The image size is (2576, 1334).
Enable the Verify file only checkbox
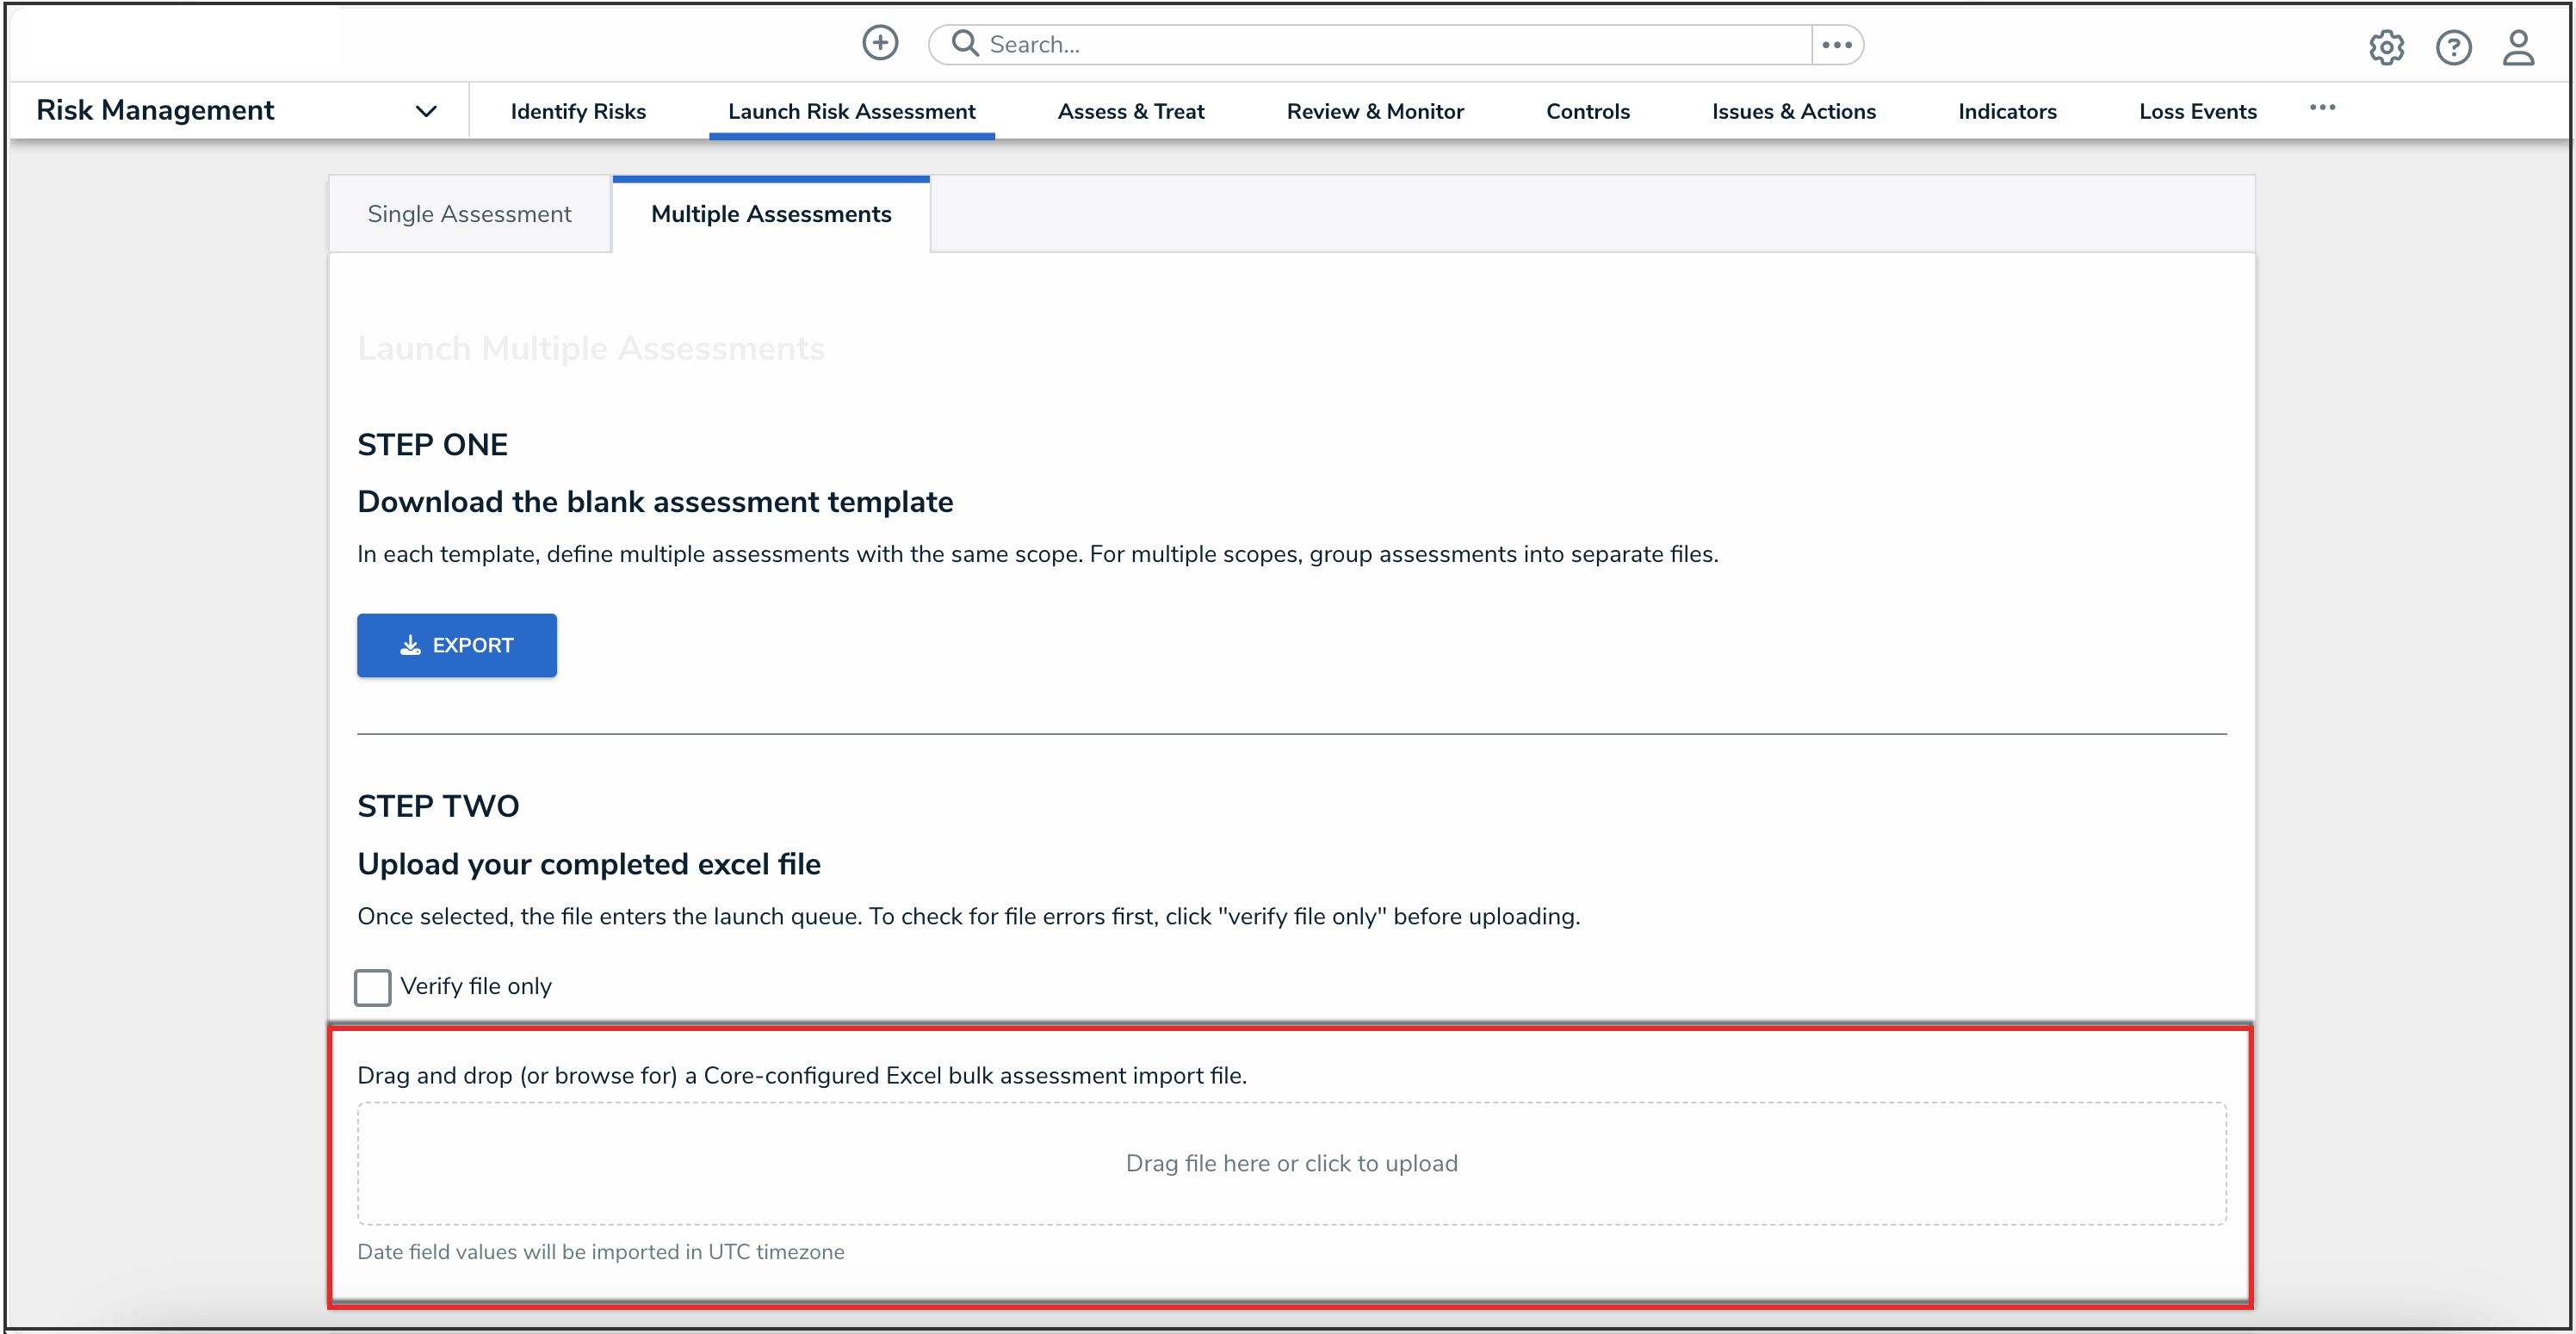coord(372,987)
